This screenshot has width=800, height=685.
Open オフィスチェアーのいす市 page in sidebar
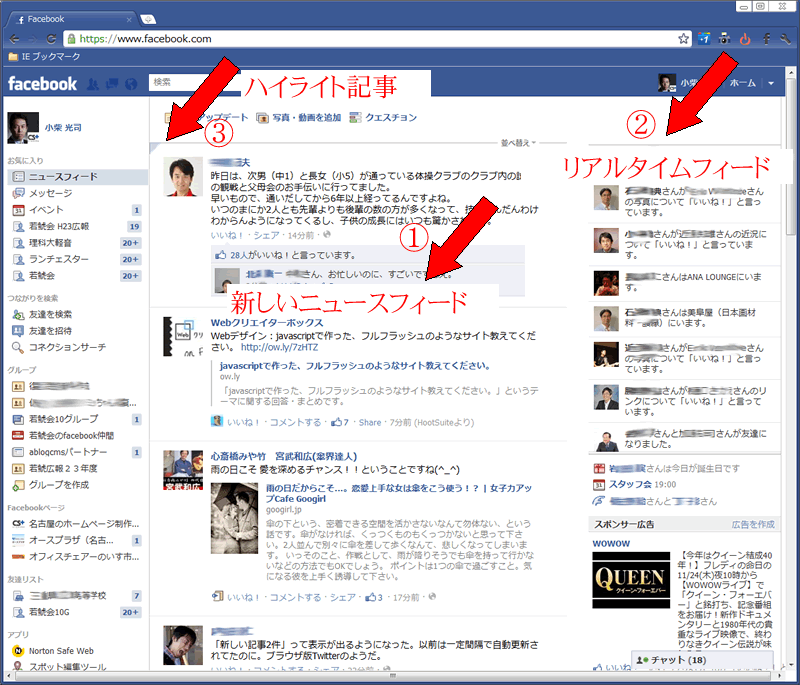[76, 556]
